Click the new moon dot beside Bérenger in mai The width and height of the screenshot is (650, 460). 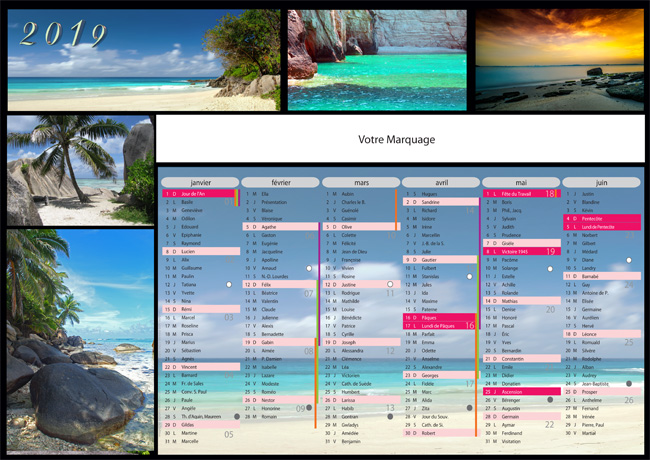click(551, 400)
